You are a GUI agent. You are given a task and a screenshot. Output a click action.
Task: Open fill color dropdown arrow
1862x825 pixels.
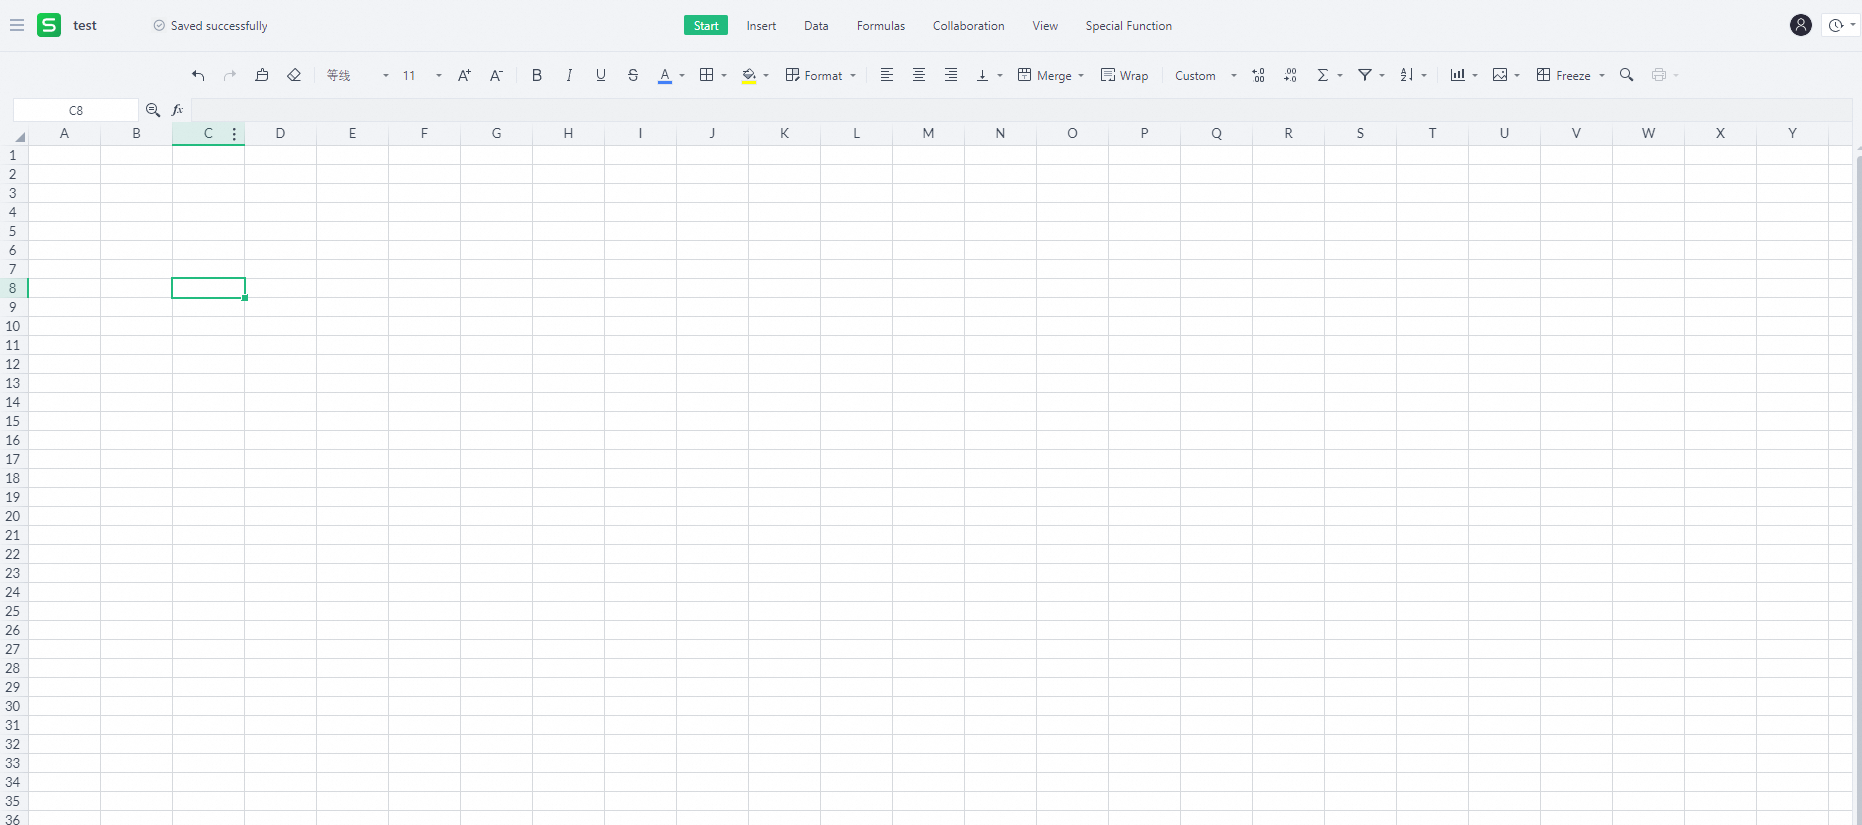coord(766,76)
